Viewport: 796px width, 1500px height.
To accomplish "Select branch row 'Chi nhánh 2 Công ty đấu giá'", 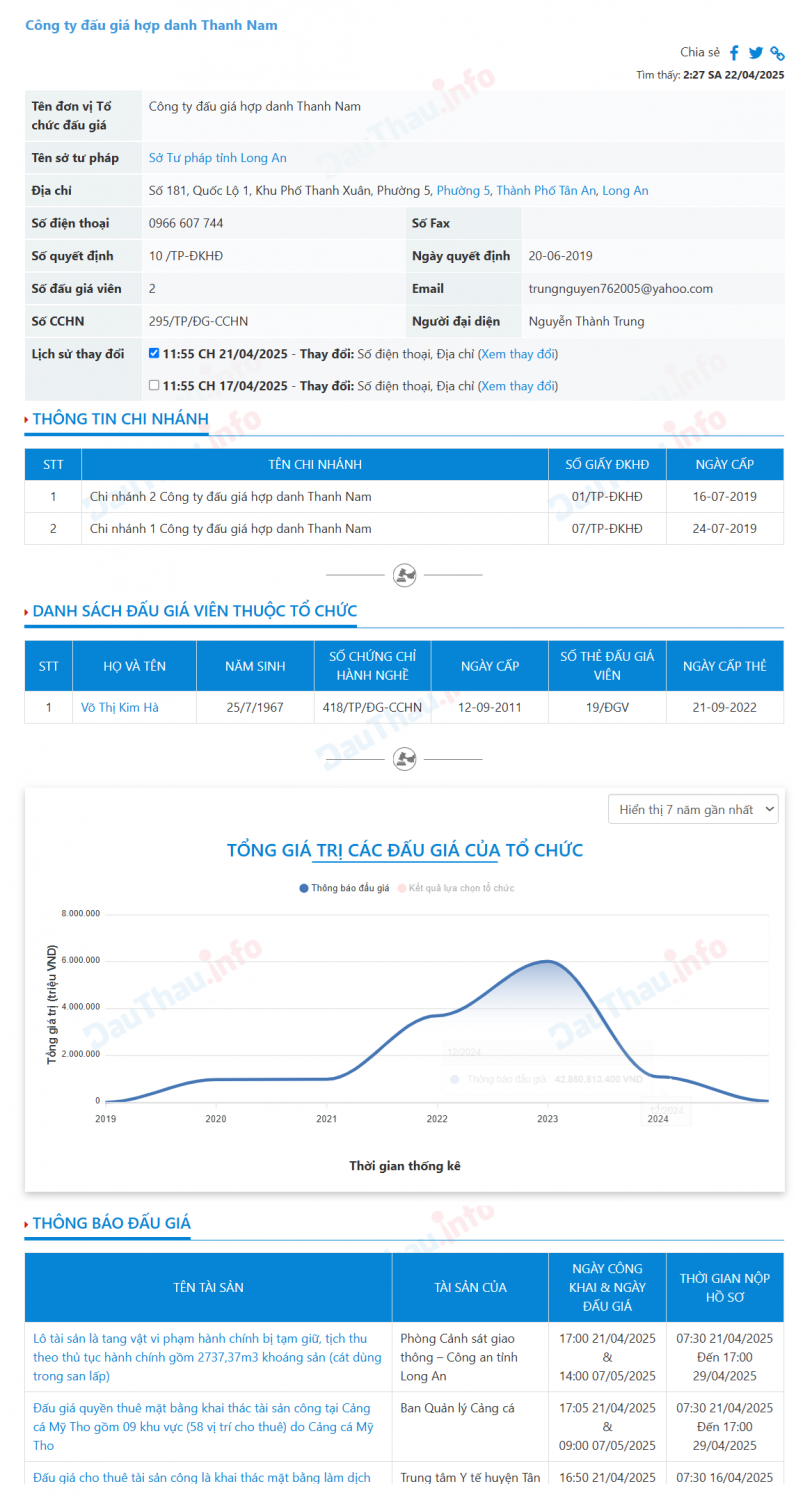I will [404, 496].
